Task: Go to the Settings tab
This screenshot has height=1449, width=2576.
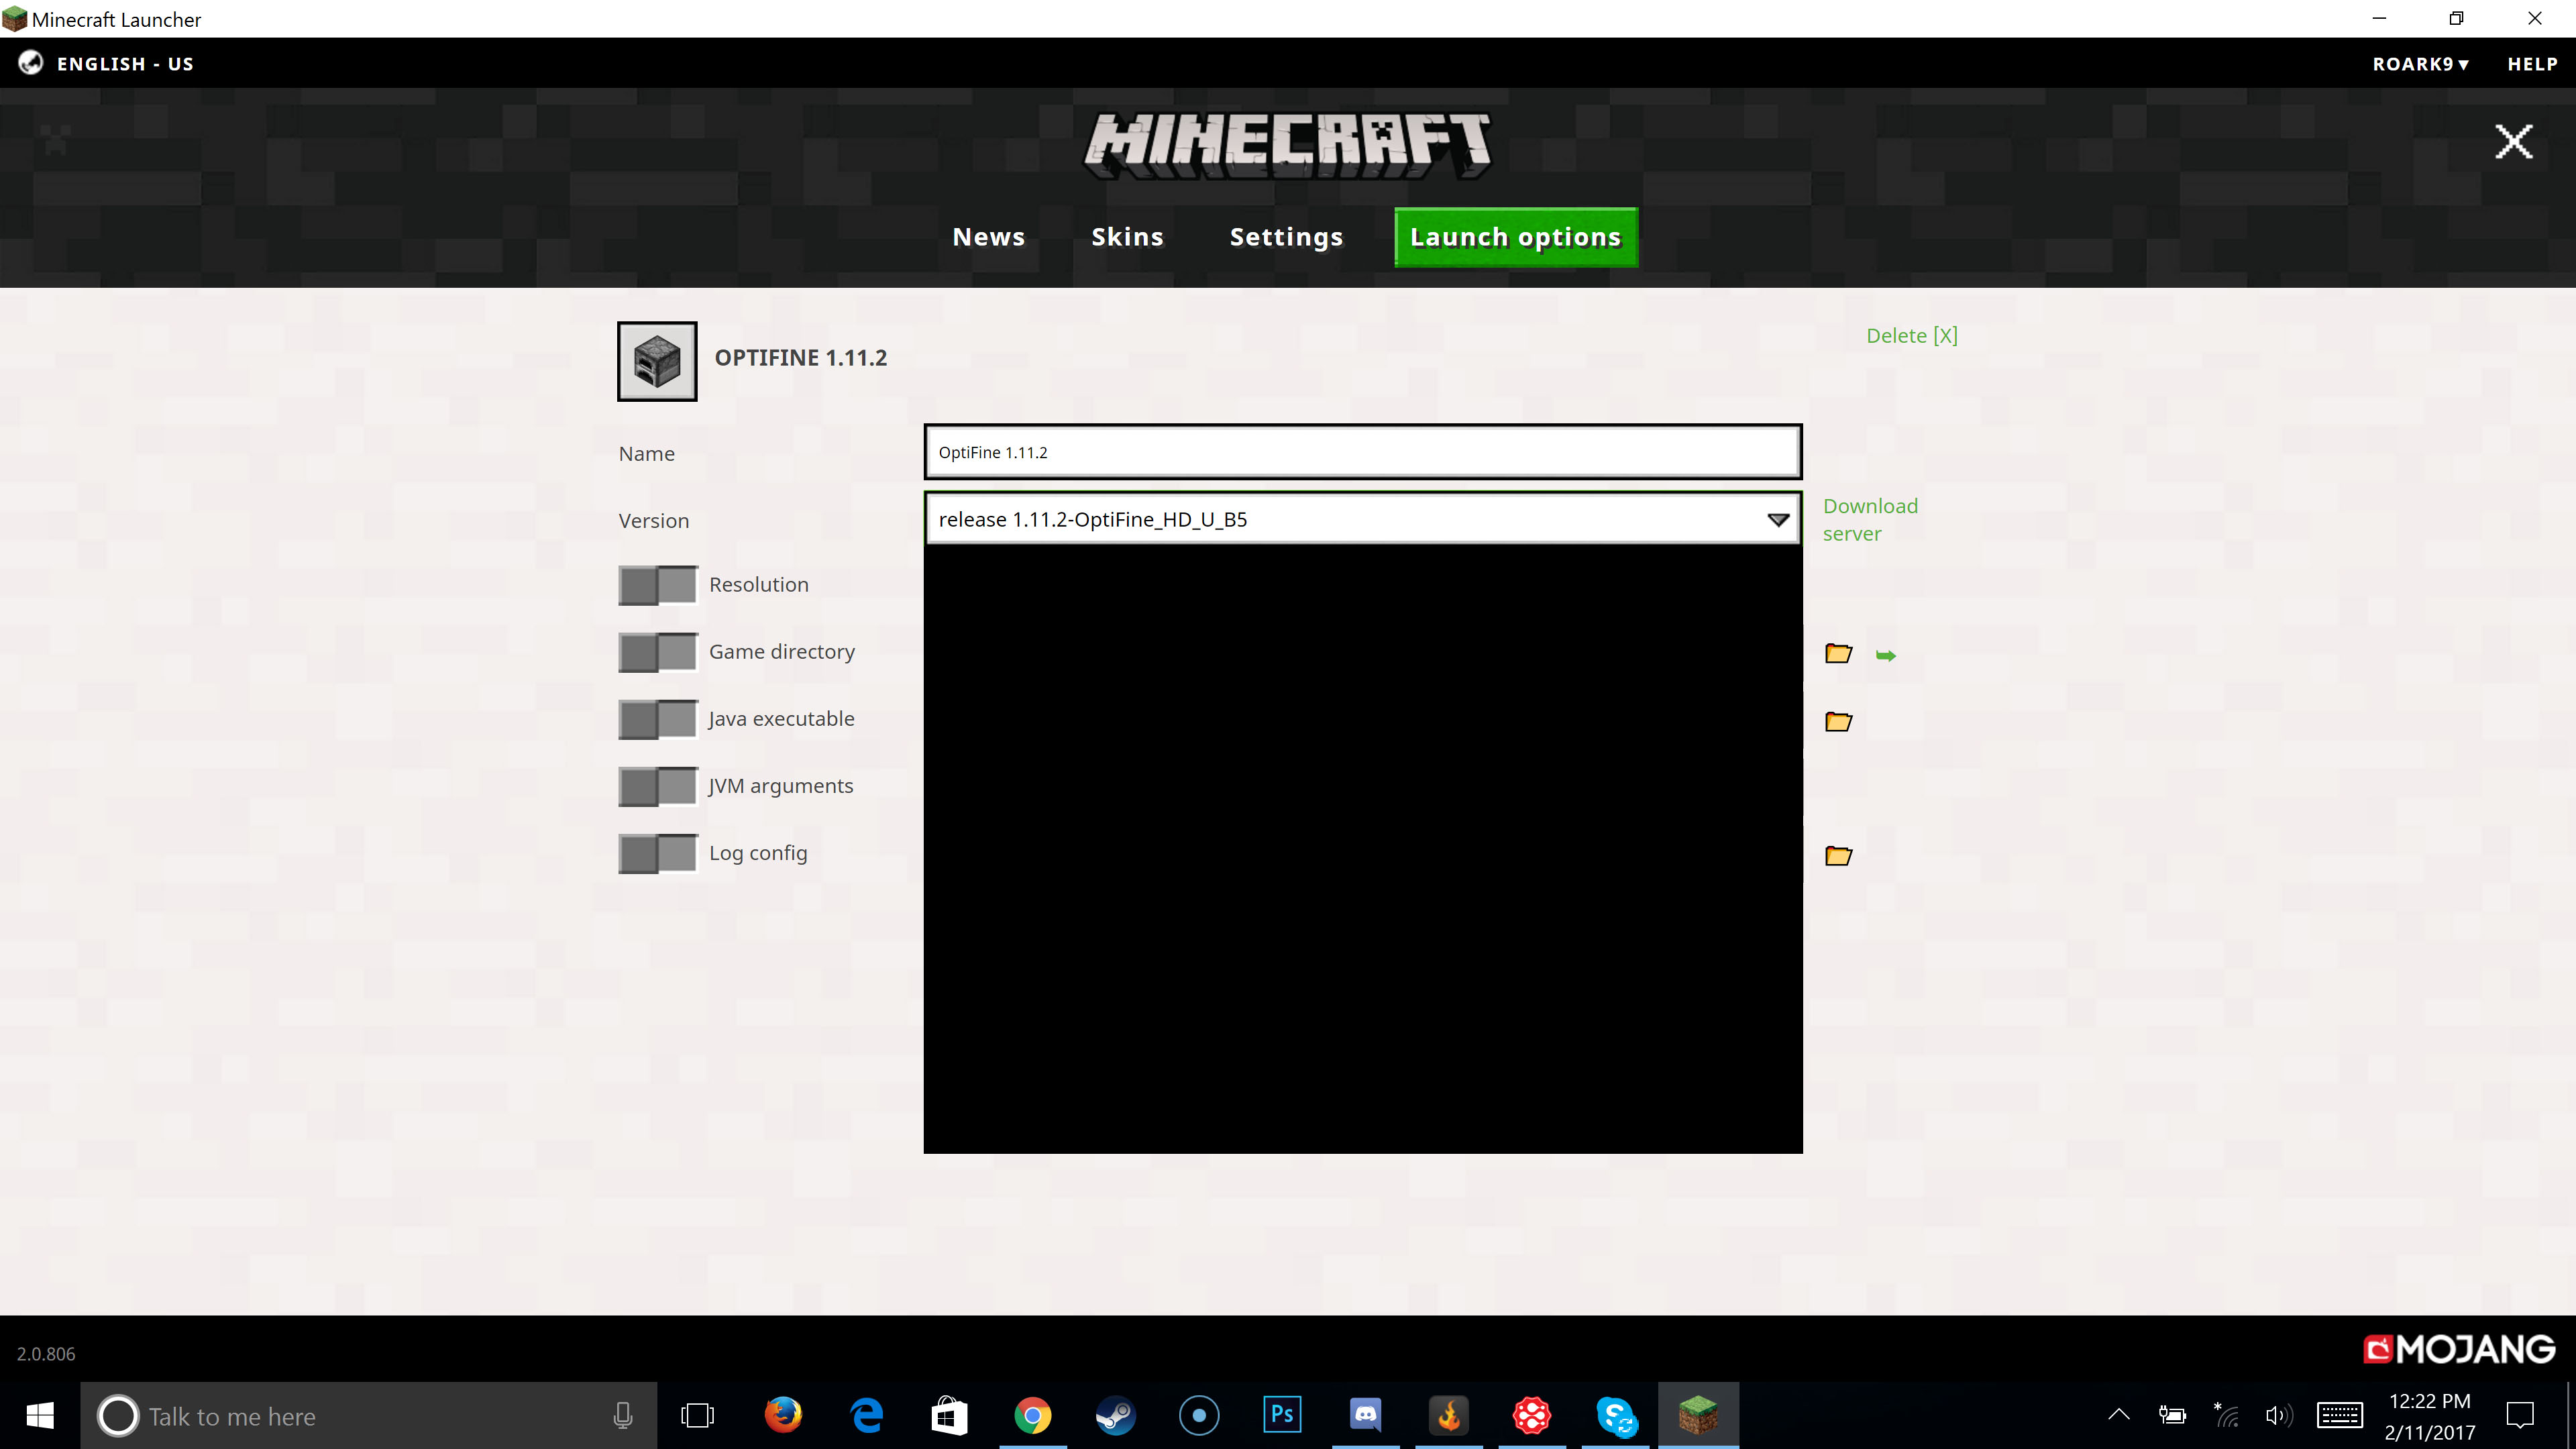Action: (x=1286, y=237)
